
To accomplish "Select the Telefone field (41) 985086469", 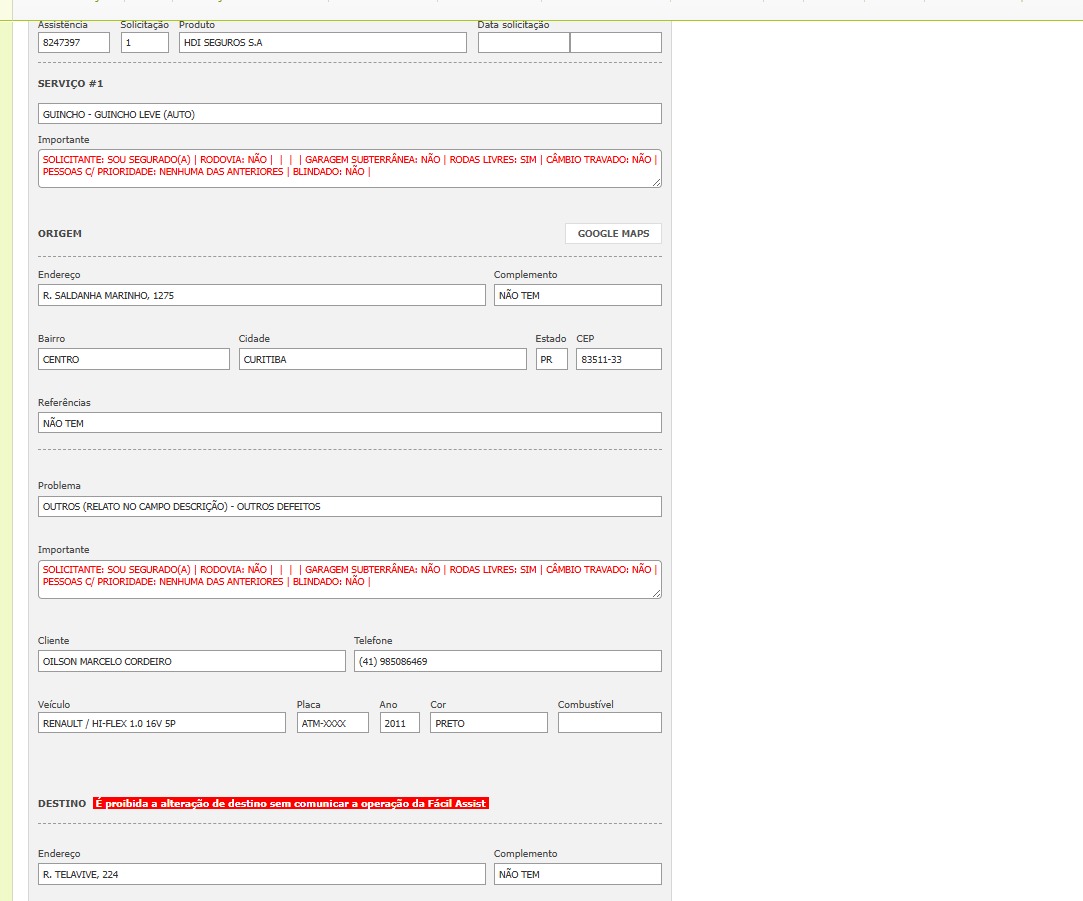I will pyautogui.click(x=507, y=662).
